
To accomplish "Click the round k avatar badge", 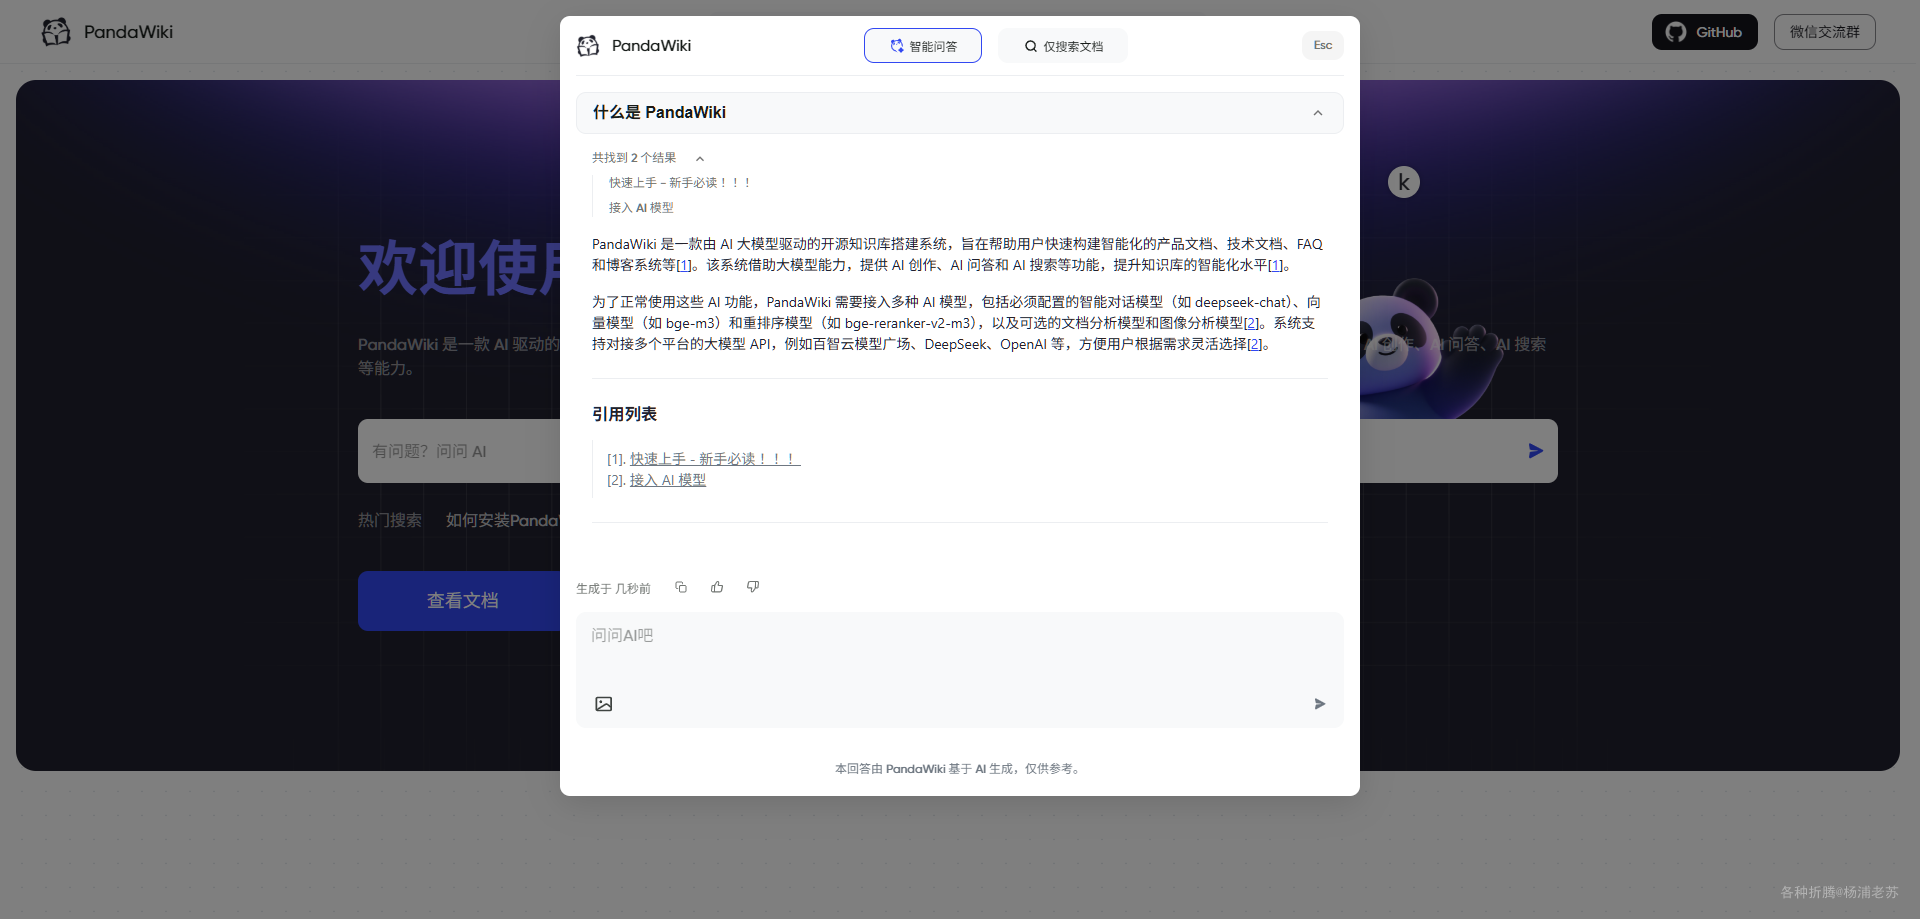I will click(x=1404, y=182).
